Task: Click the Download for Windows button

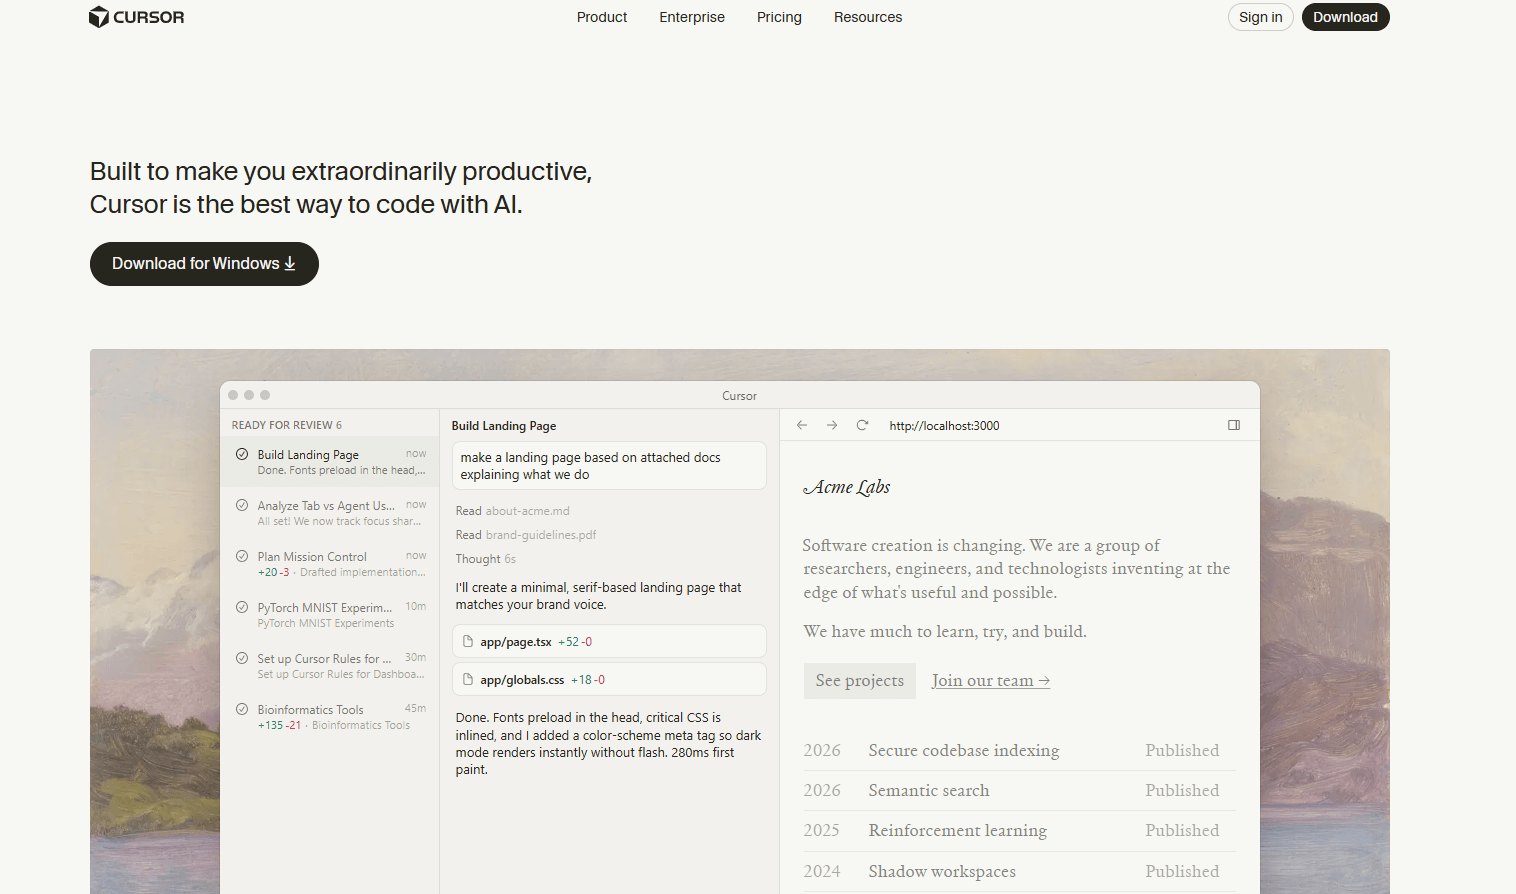Action: [x=204, y=263]
